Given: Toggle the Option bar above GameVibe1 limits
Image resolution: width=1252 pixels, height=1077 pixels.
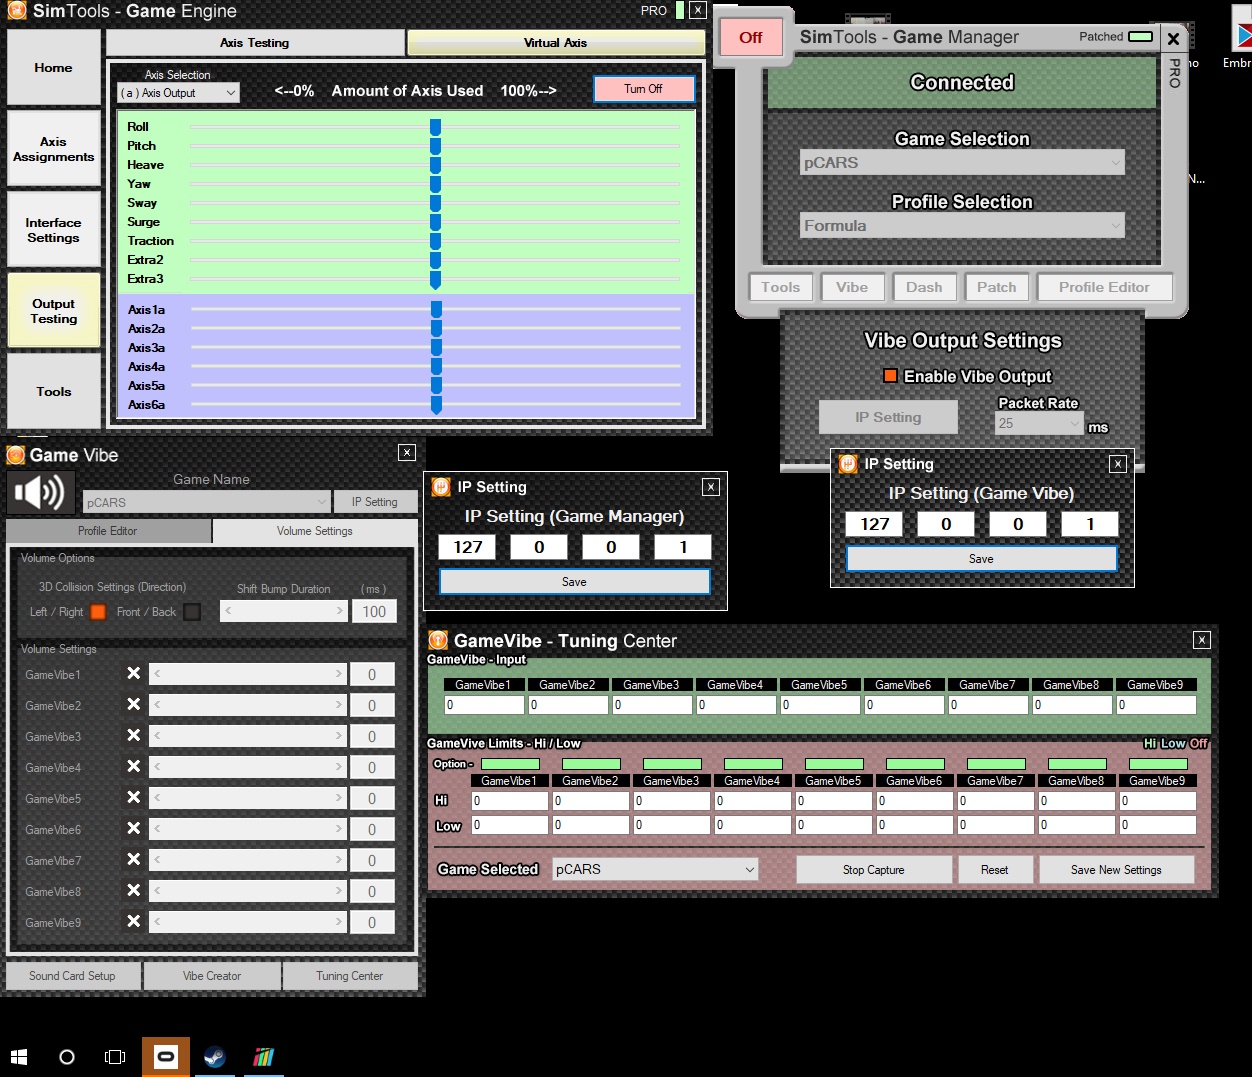Looking at the screenshot, I should [511, 764].
